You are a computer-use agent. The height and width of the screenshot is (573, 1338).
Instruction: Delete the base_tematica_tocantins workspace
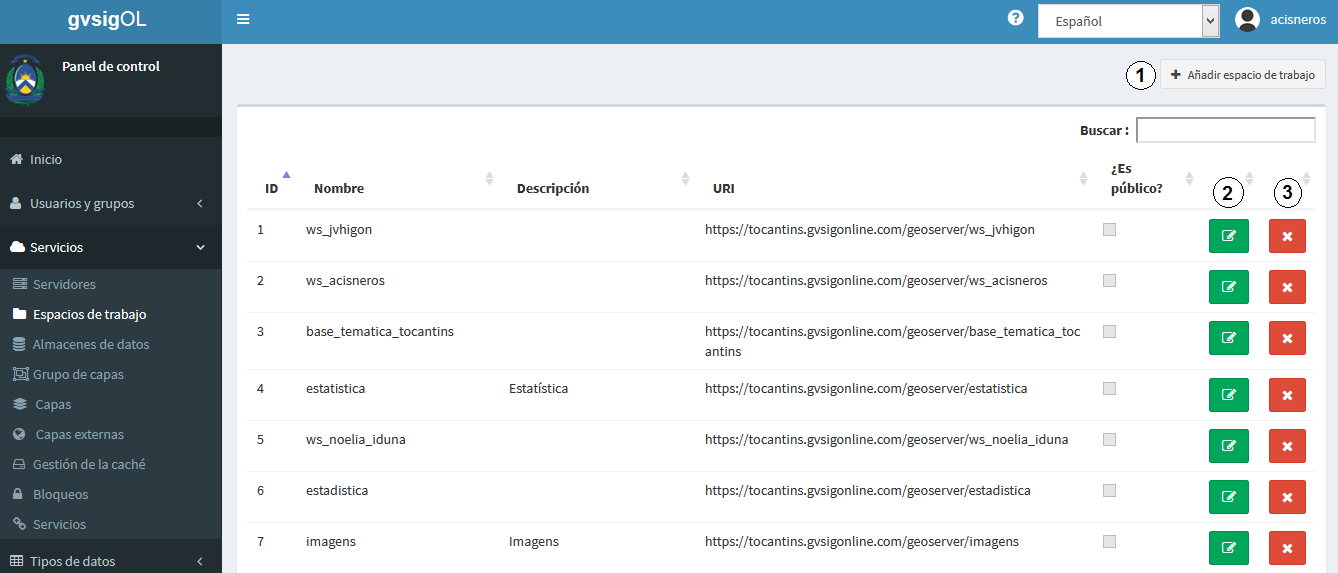1287,338
